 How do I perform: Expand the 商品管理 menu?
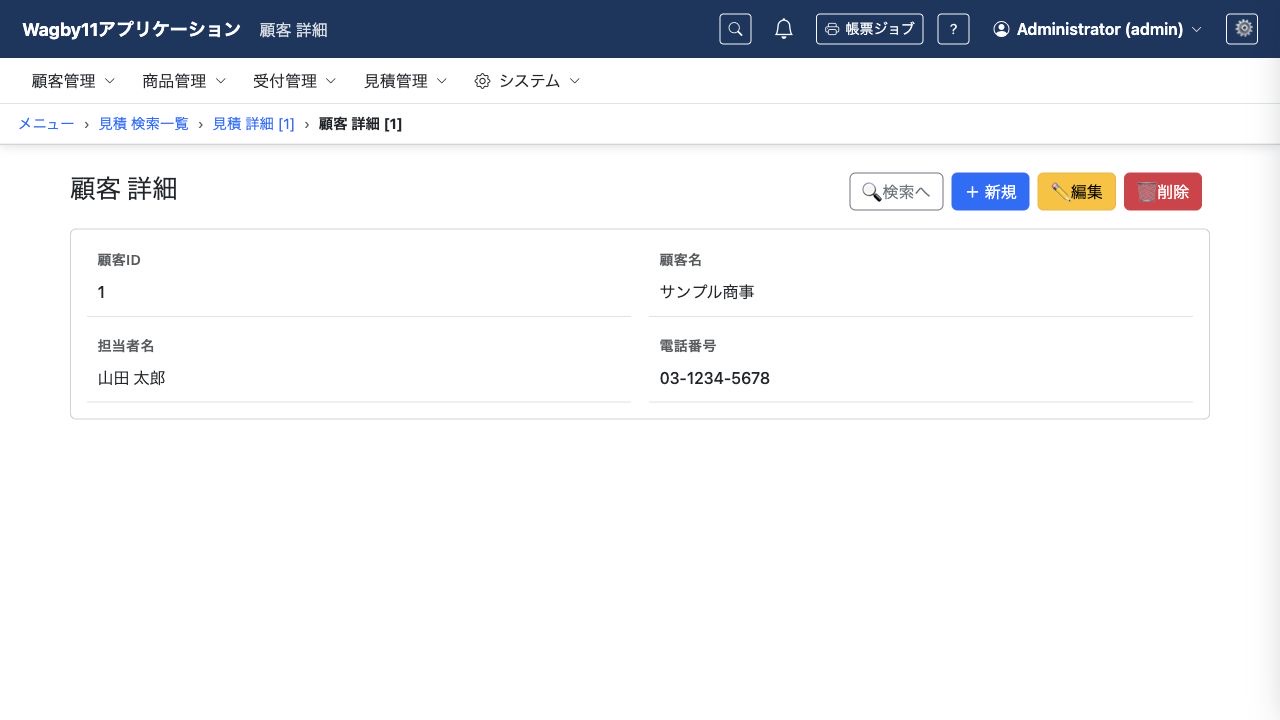(x=184, y=81)
